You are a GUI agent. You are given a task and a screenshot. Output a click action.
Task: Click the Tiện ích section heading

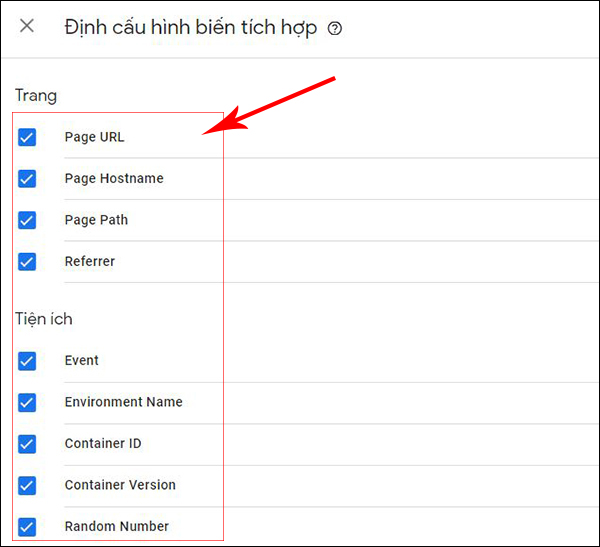click(x=44, y=319)
